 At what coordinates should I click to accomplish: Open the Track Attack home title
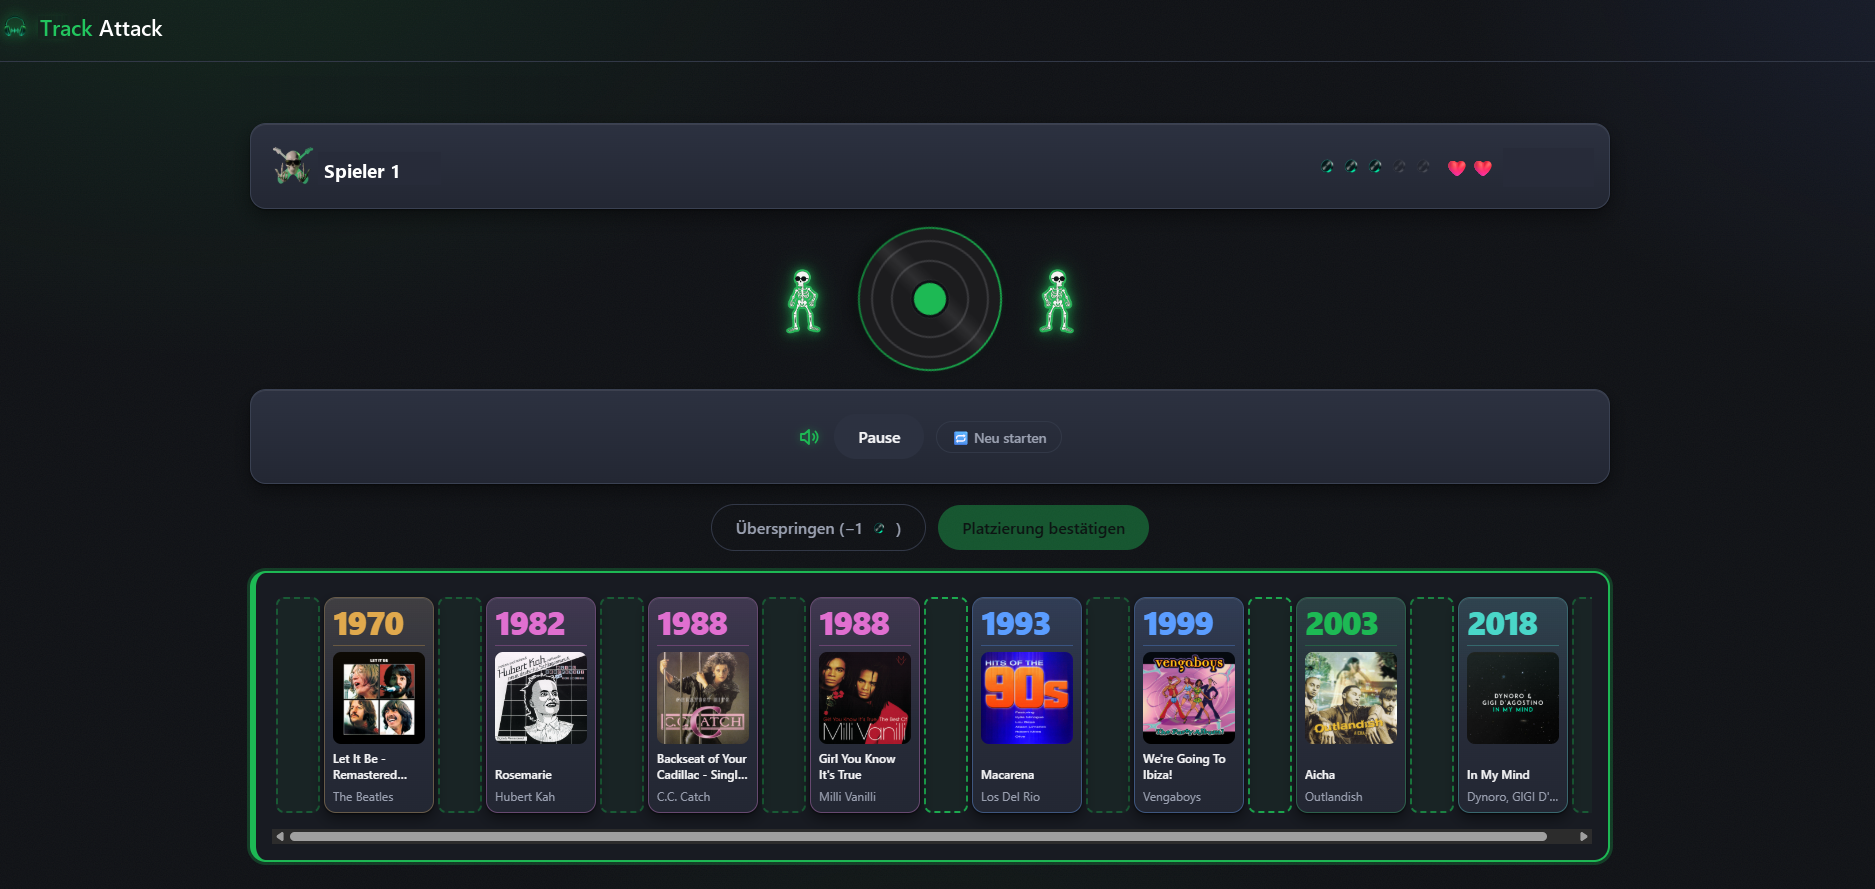click(101, 29)
